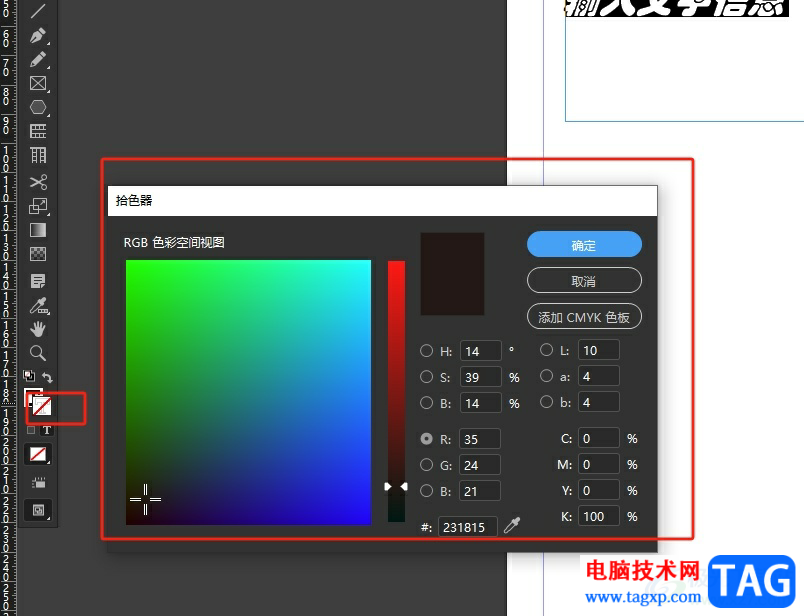This screenshot has width=804, height=616.
Task: Select the Gradient Swatch tool
Action: point(38,230)
